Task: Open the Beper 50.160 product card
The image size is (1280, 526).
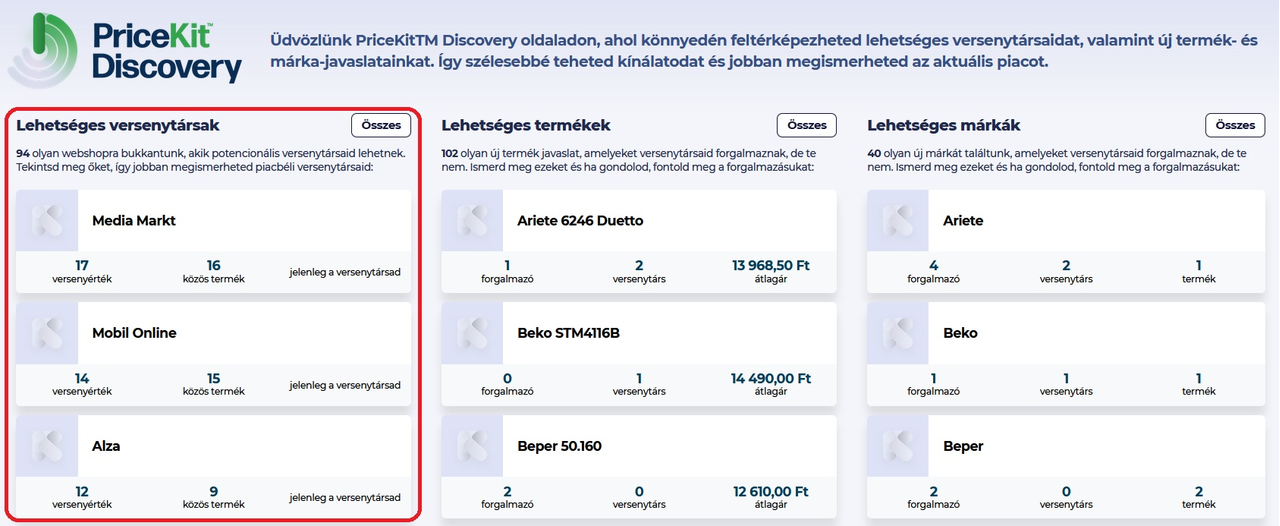Action: tap(640, 466)
